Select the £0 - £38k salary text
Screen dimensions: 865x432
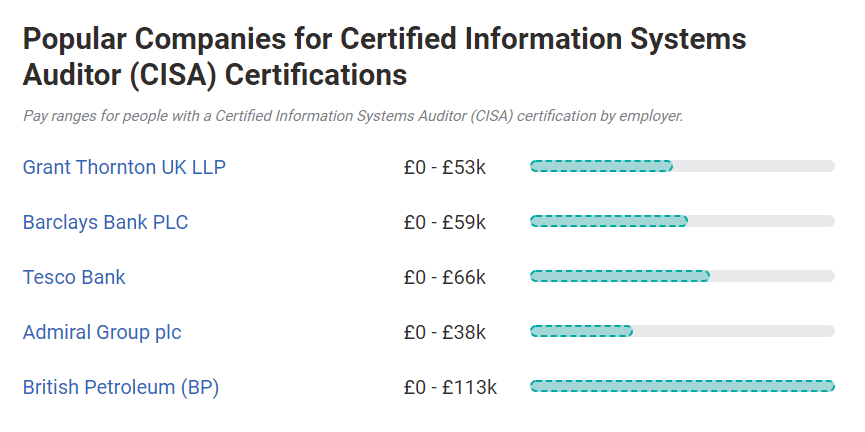tap(445, 332)
